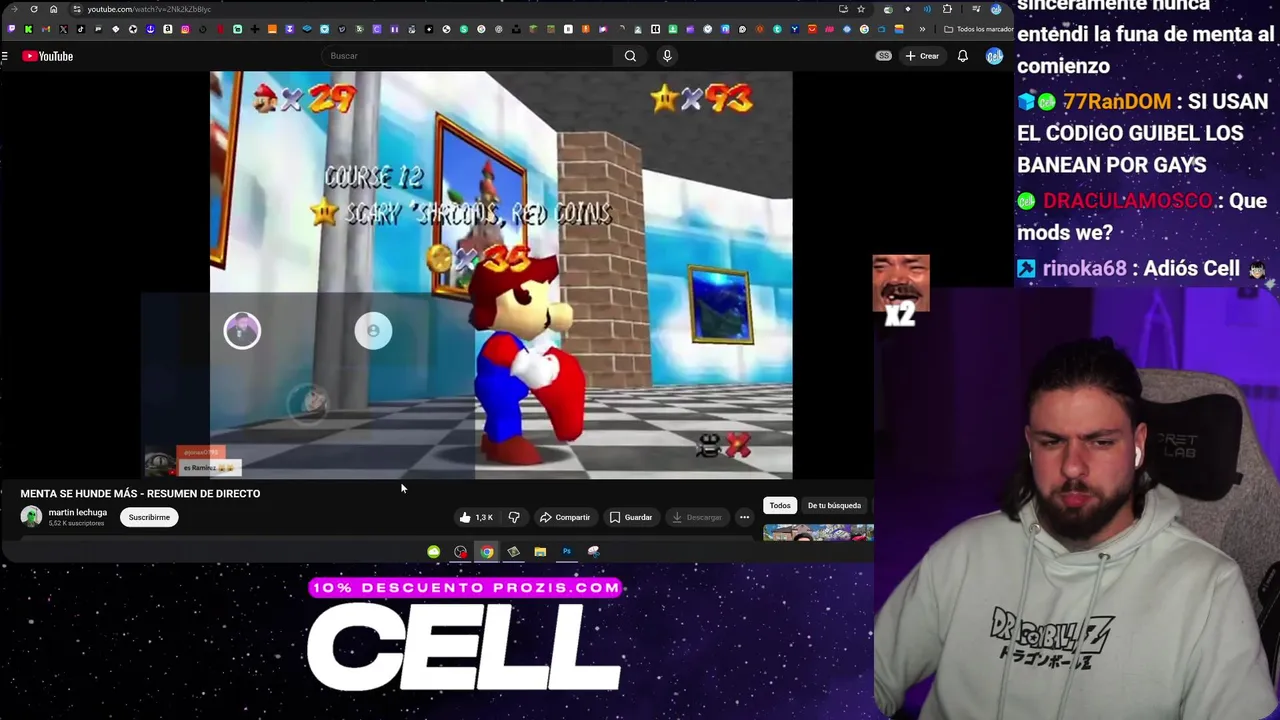Open the Amazon bookmark icon

168,29
